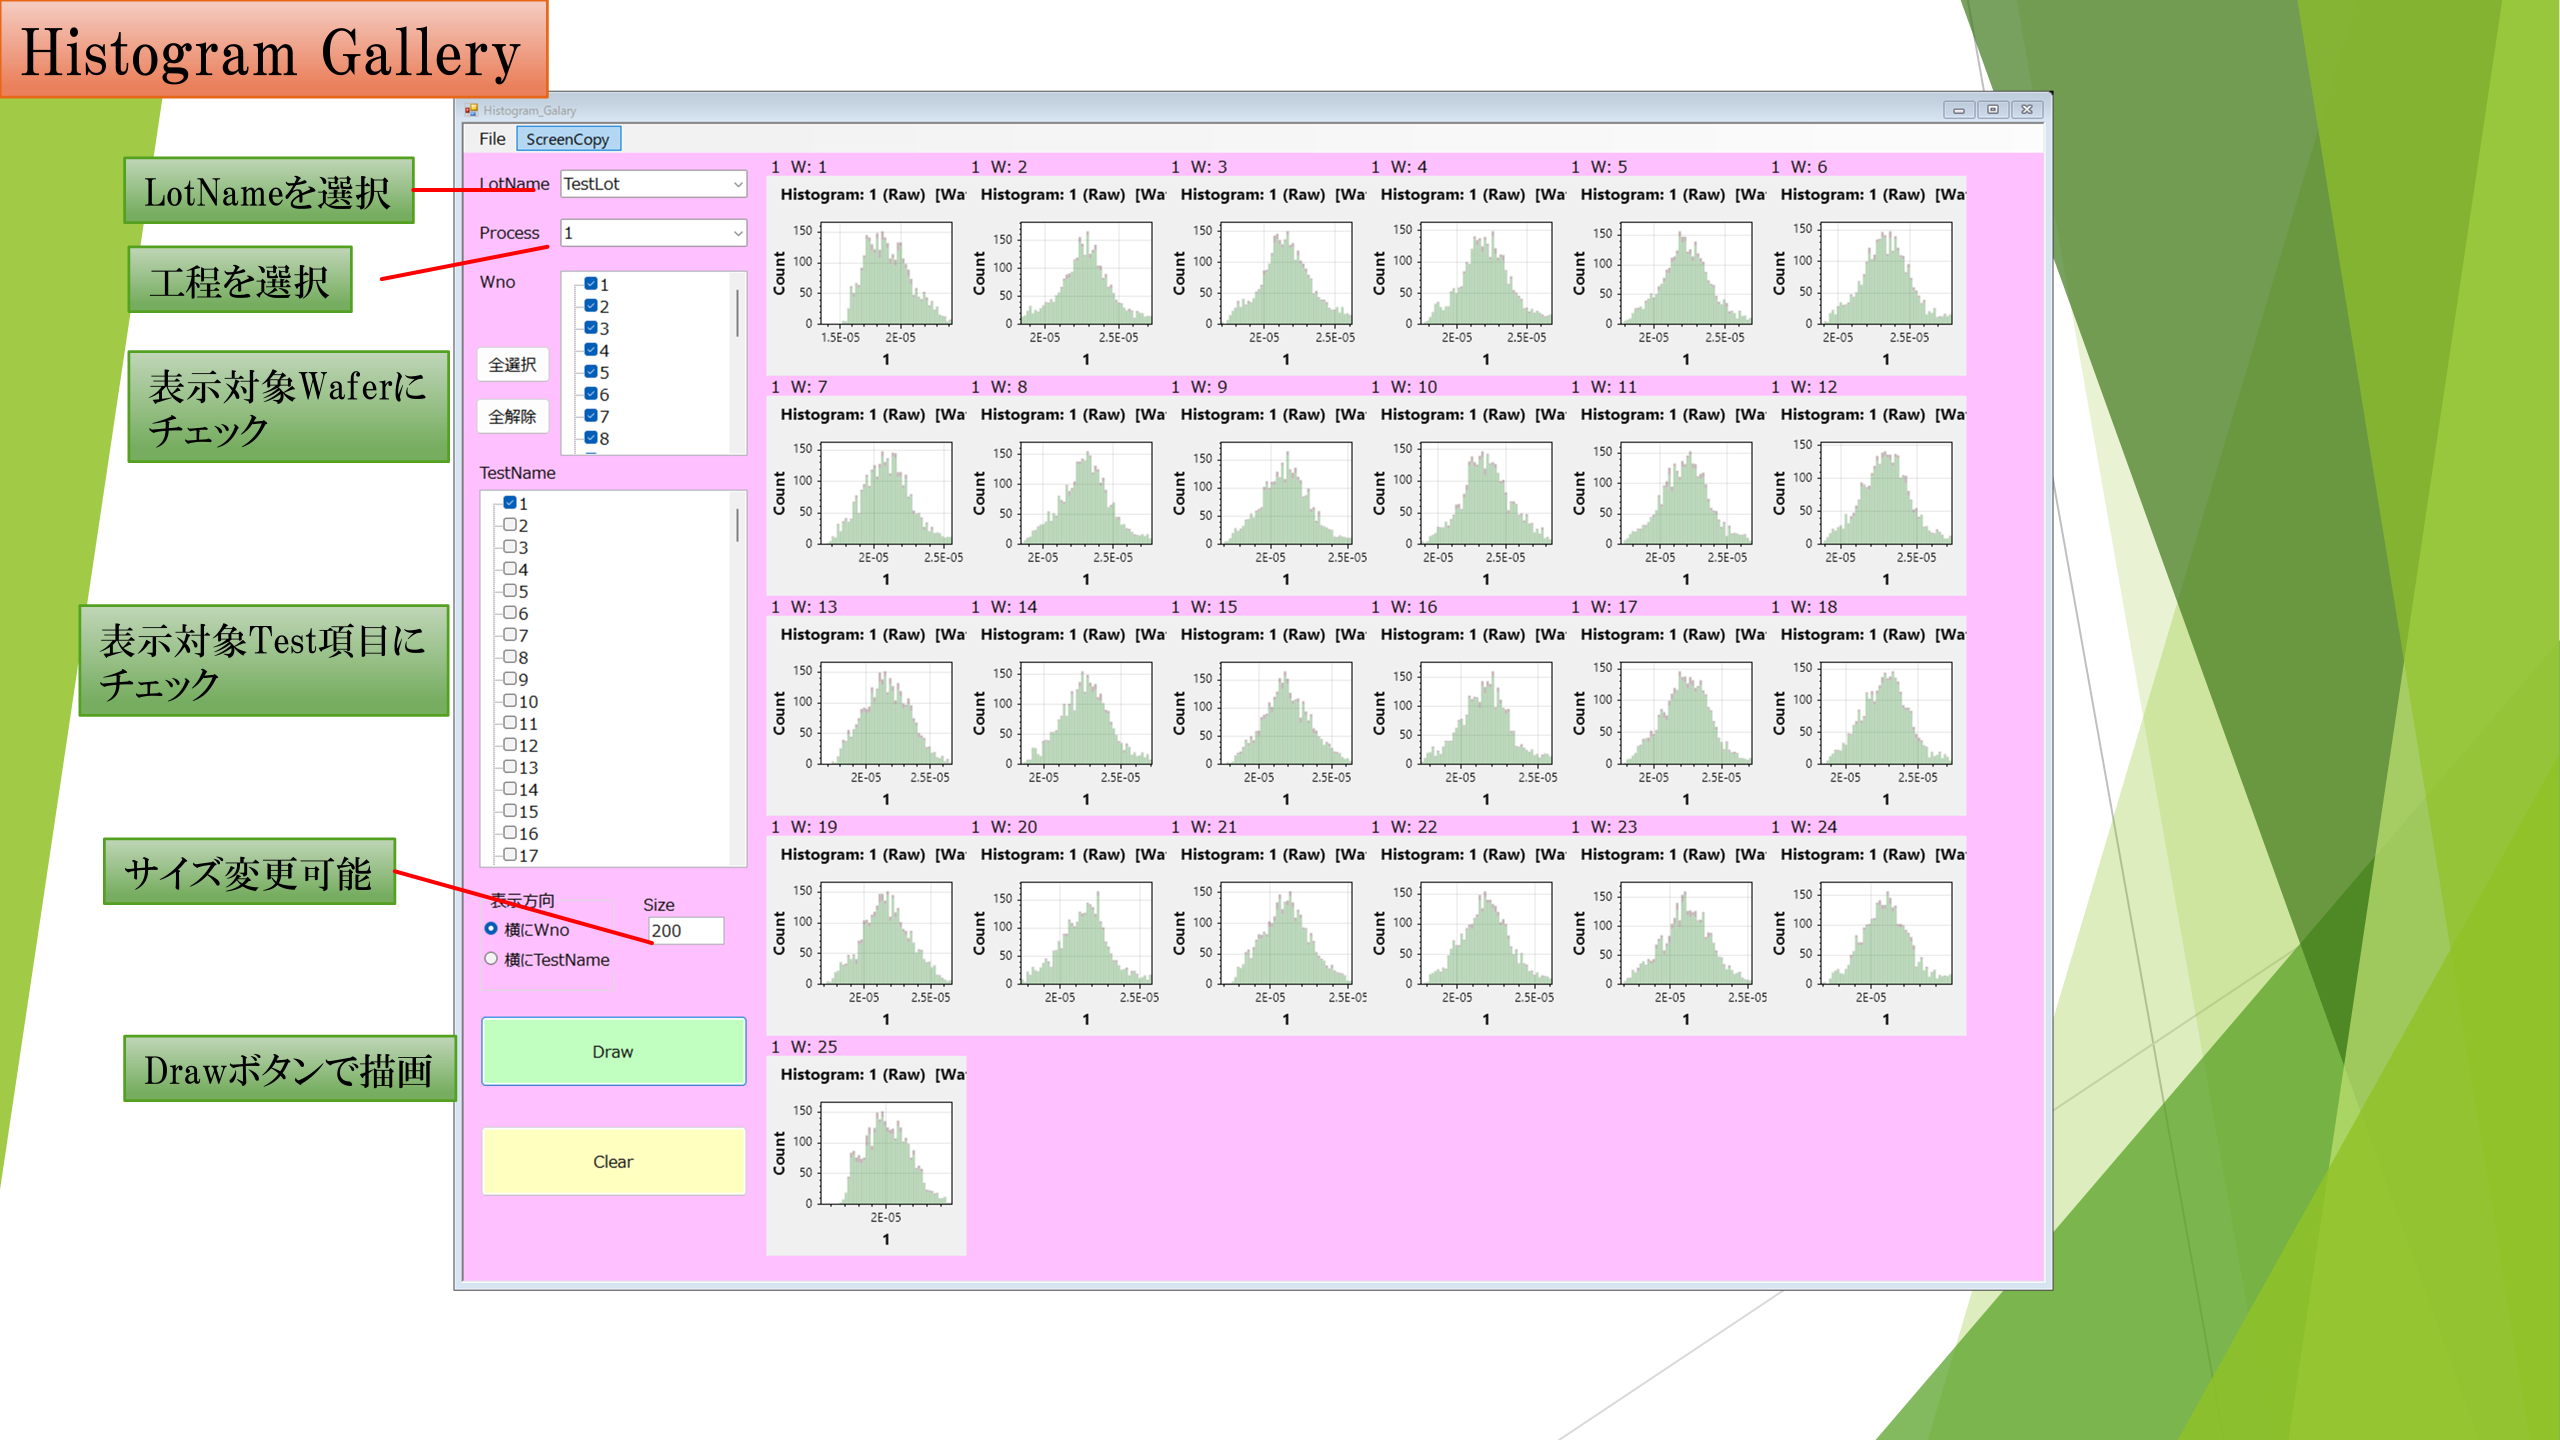Click the green Draw button
The height and width of the screenshot is (1440, 2560).
point(613,1051)
